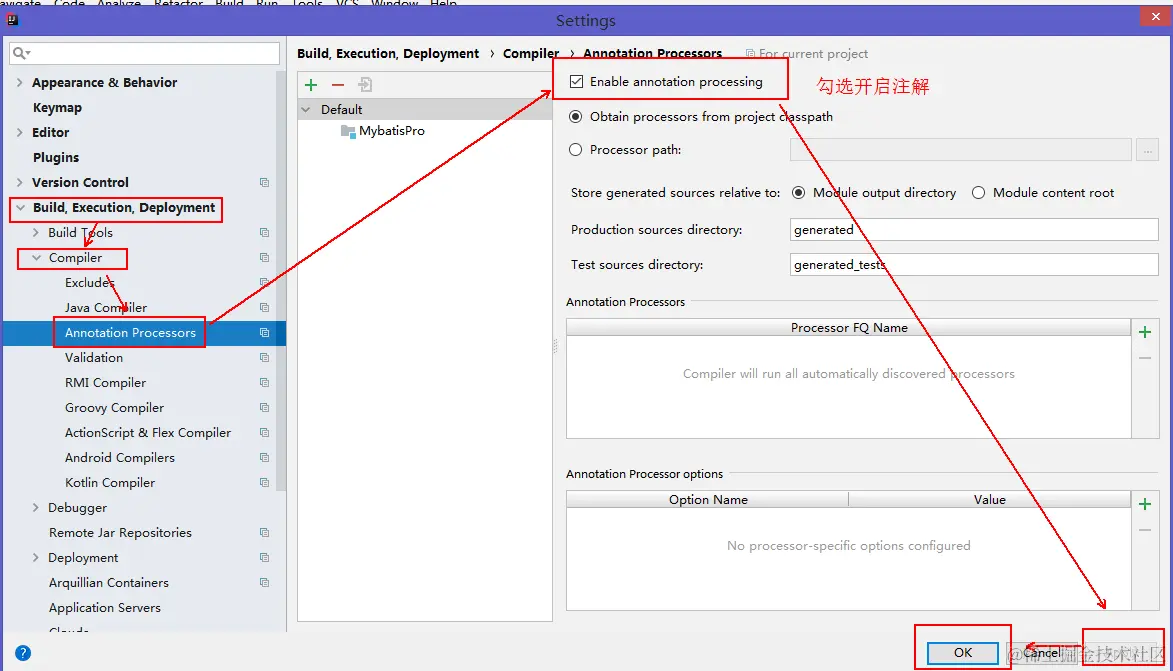Click project-level icon beside Annotation Processors
Image resolution: width=1173 pixels, height=671 pixels.
tap(264, 333)
